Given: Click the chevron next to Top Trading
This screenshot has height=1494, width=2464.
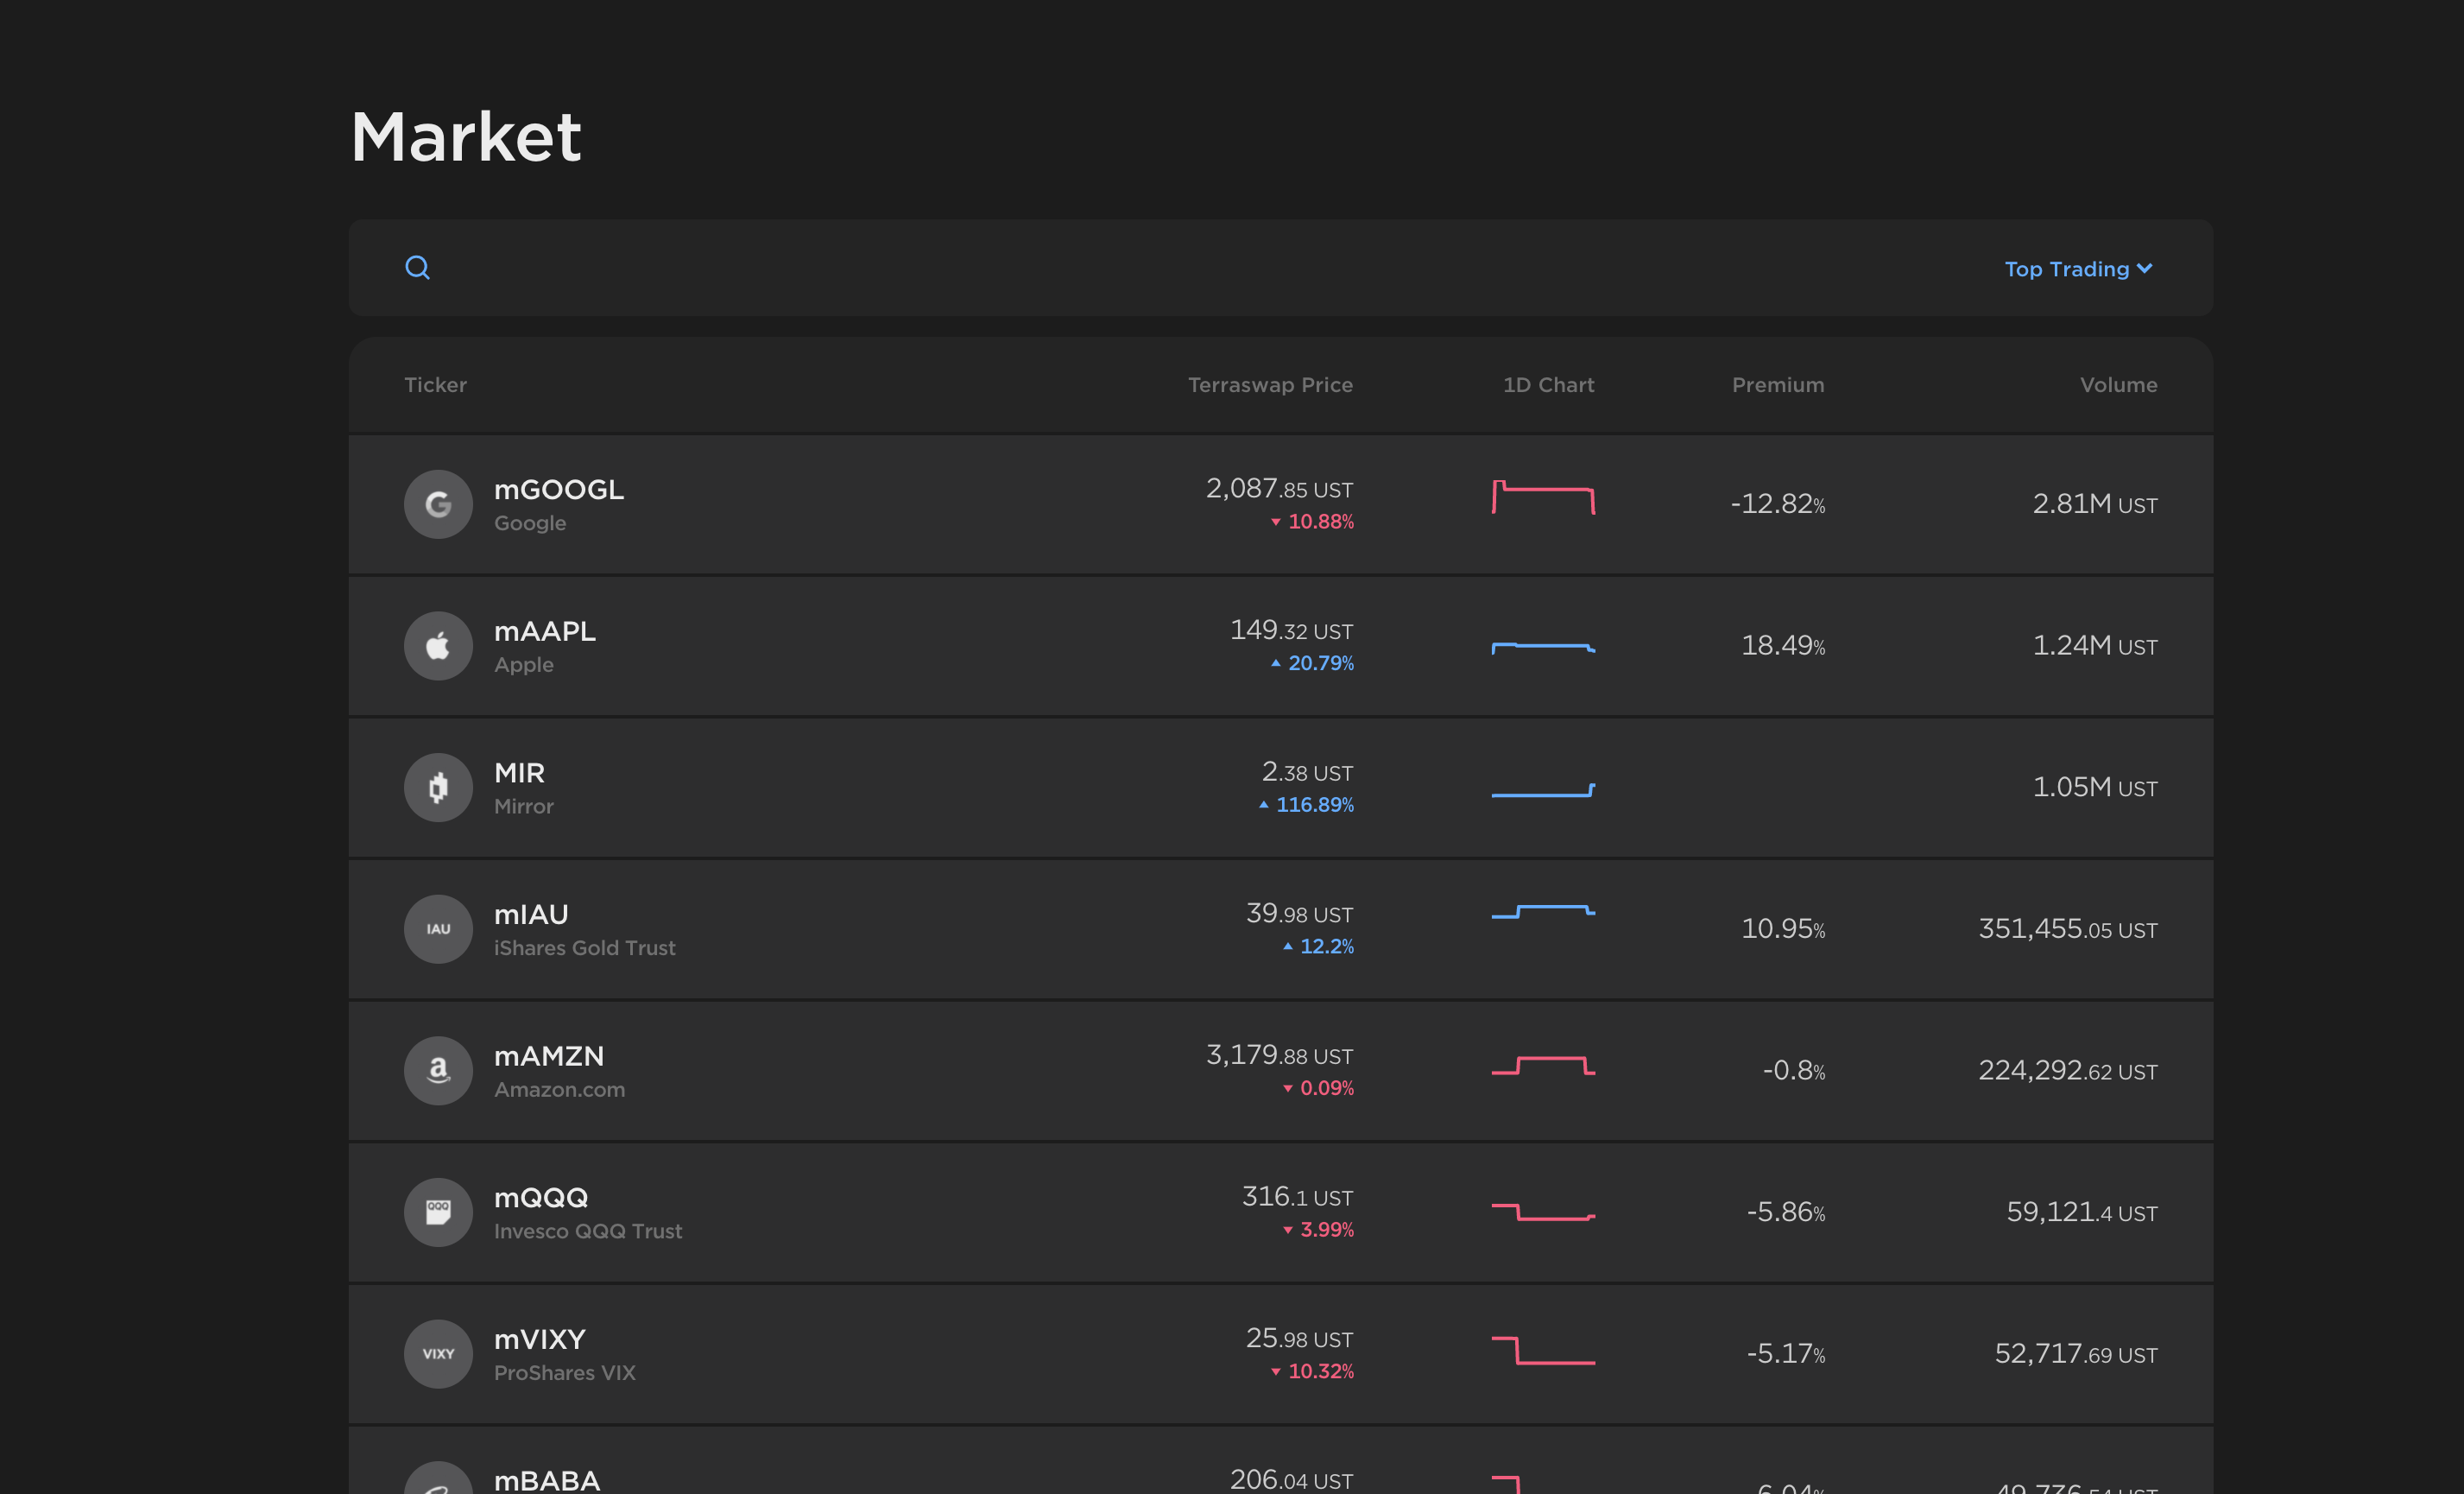Looking at the screenshot, I should pyautogui.click(x=2144, y=268).
